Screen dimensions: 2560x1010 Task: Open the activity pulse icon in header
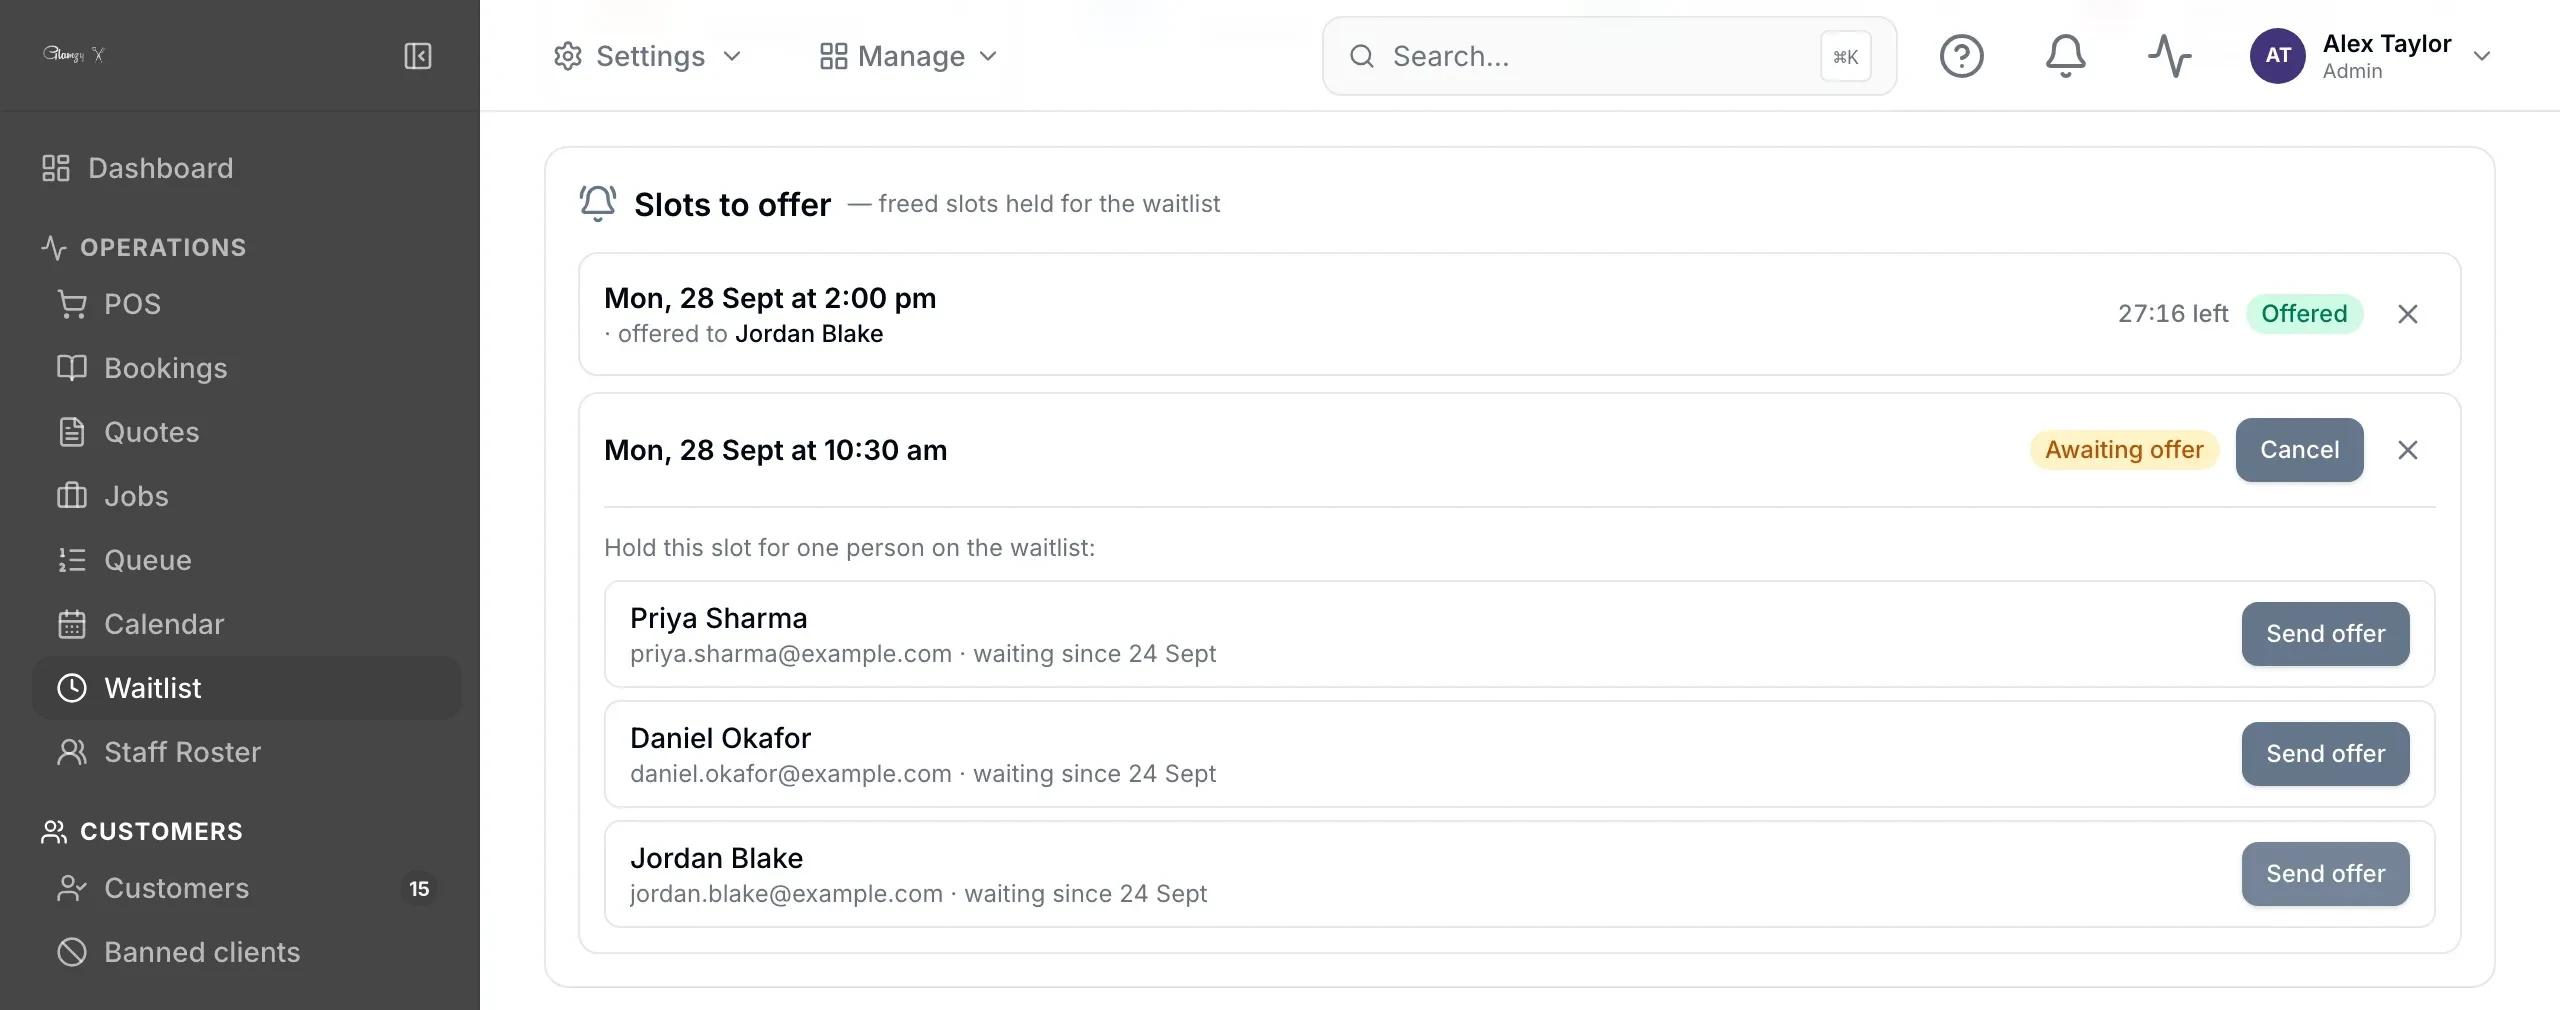pos(2169,56)
